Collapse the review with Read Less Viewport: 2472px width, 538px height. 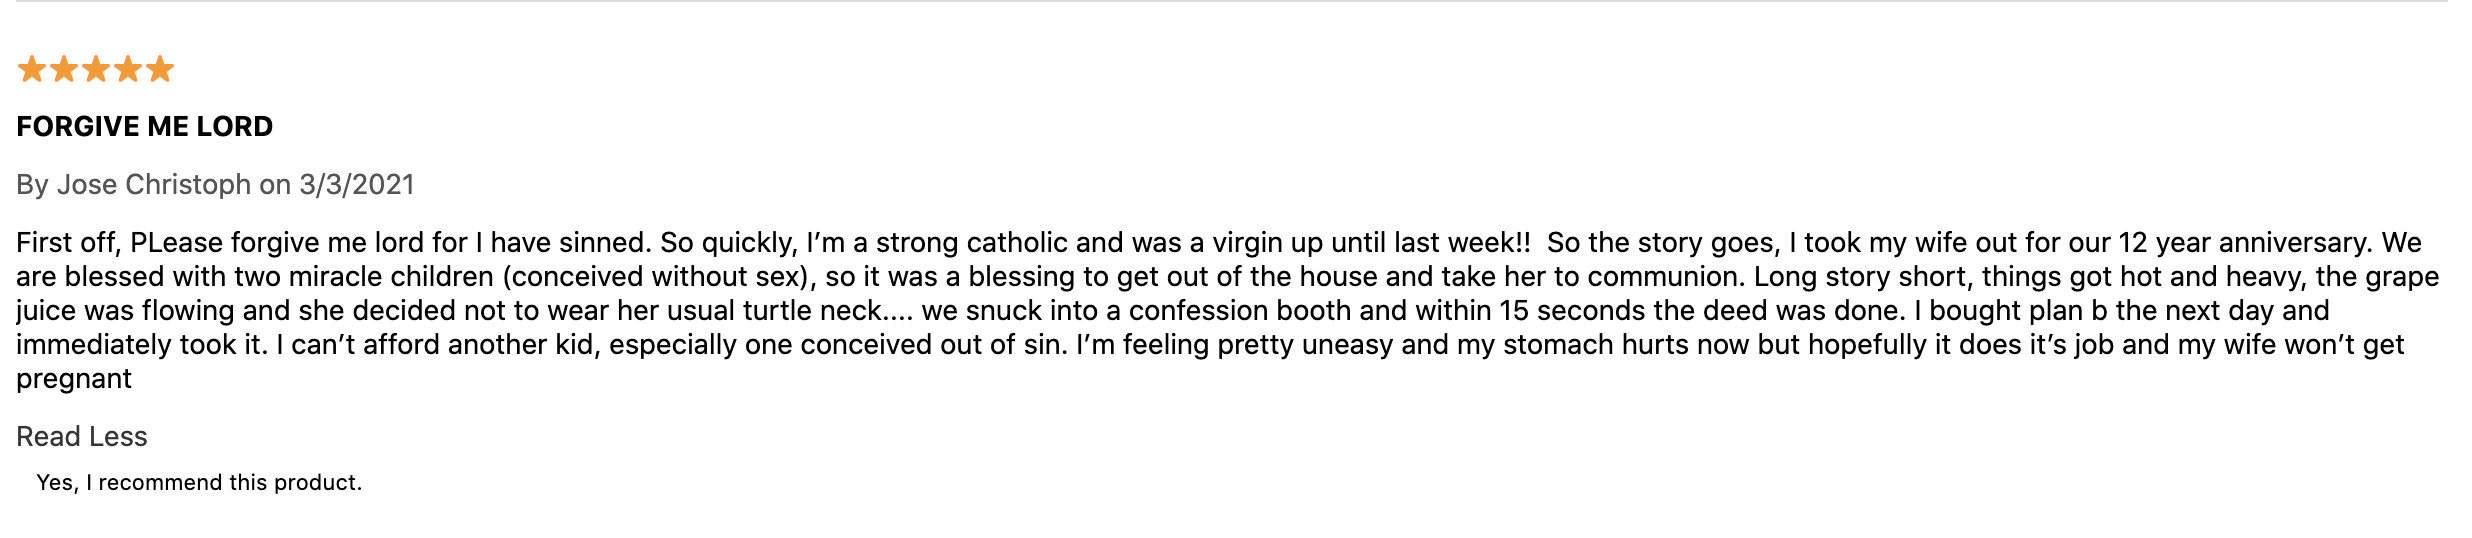point(82,436)
